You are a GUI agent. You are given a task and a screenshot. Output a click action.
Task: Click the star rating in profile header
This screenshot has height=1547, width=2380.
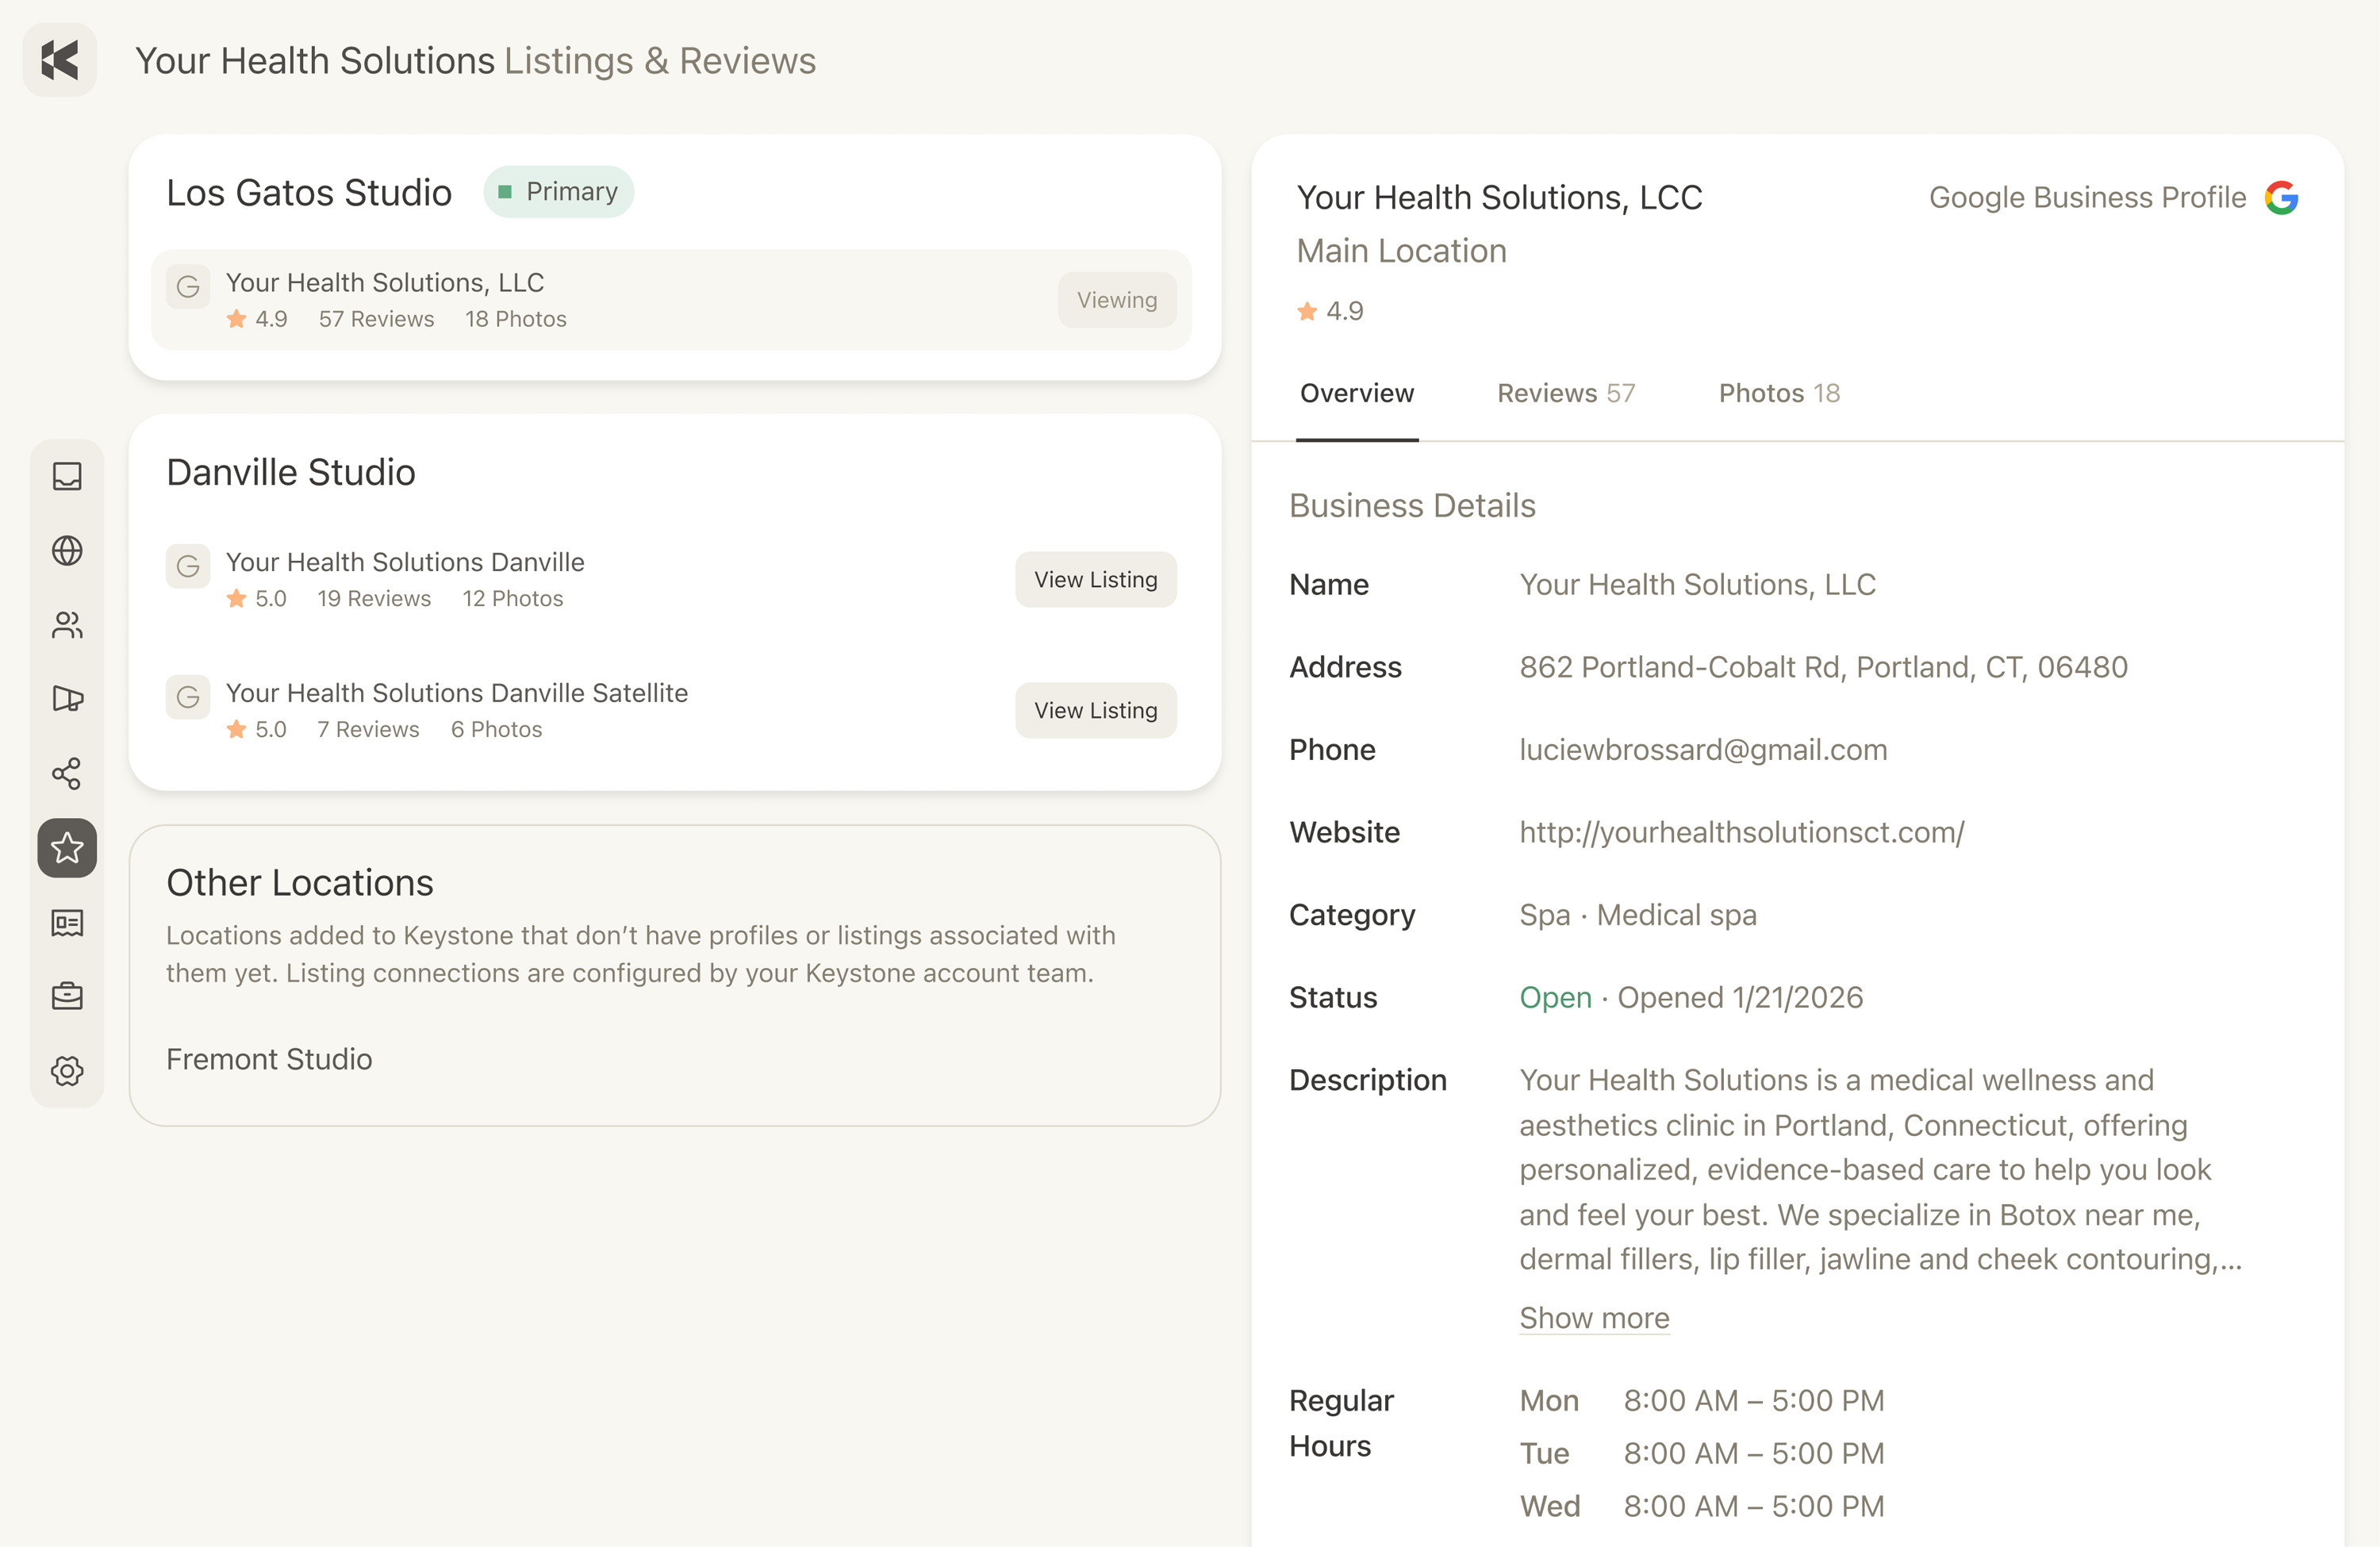pyautogui.click(x=1330, y=311)
